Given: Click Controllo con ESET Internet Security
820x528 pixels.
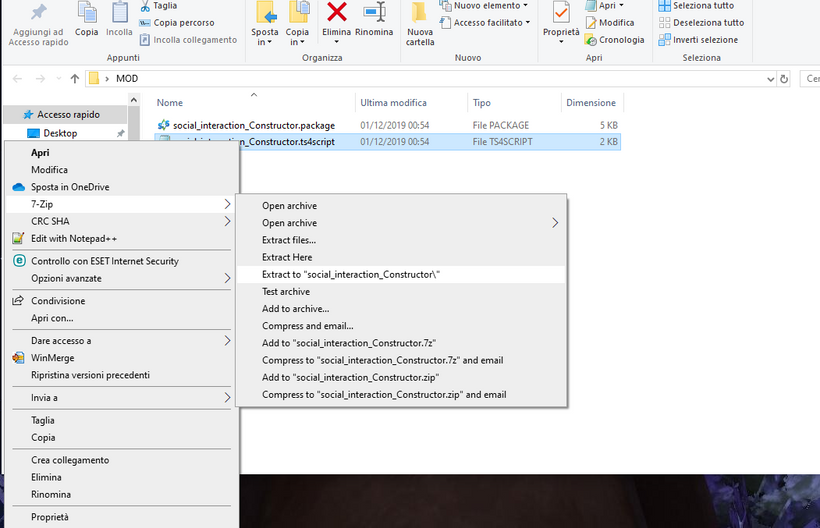Looking at the screenshot, I should click(x=104, y=261).
